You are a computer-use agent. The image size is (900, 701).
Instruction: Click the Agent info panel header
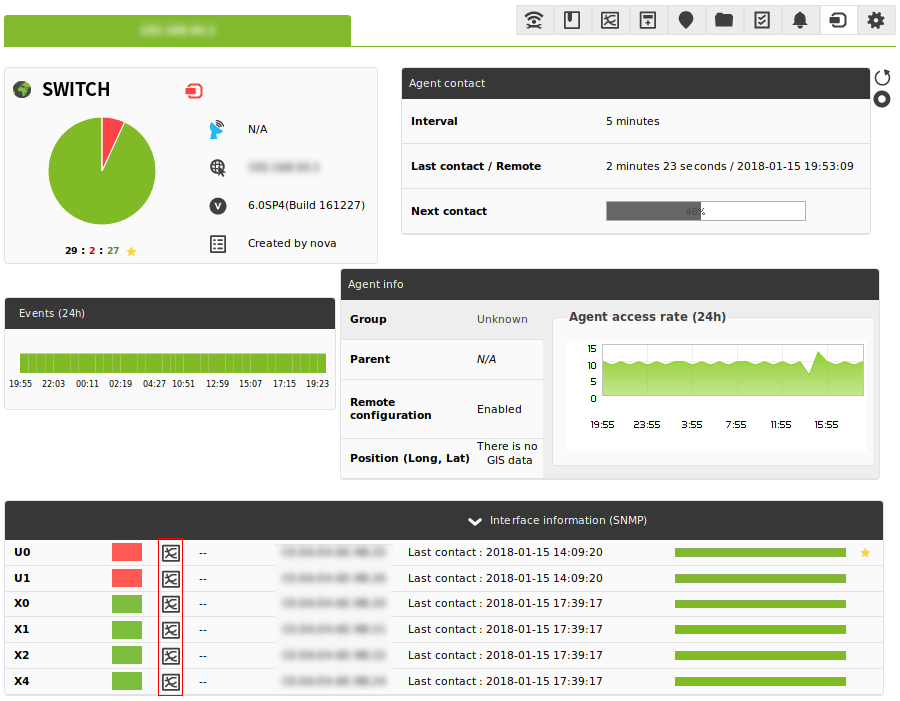(610, 284)
